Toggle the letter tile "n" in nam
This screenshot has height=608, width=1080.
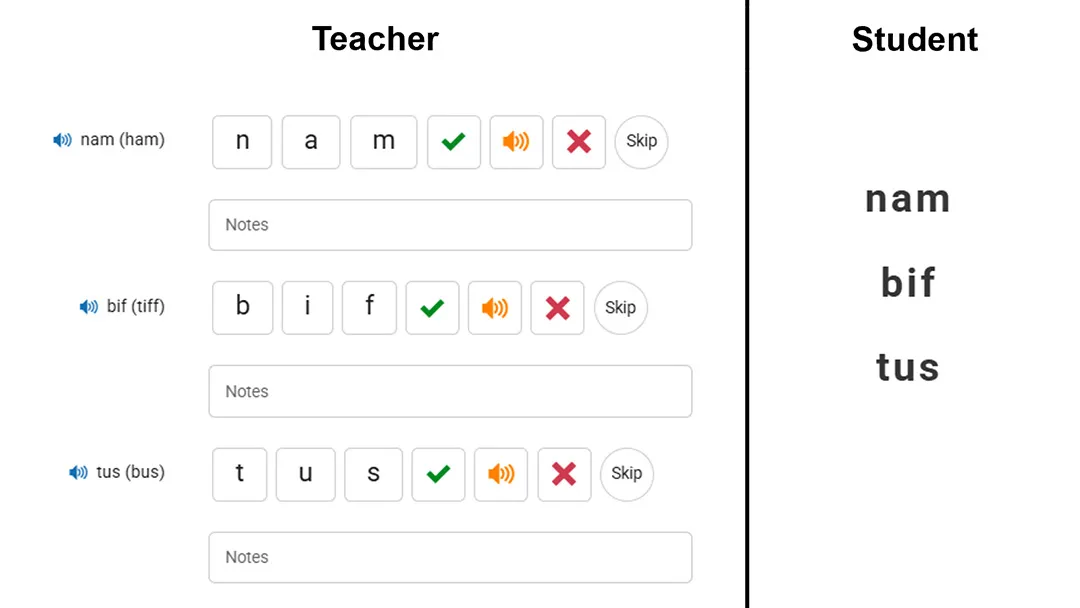(x=241, y=142)
